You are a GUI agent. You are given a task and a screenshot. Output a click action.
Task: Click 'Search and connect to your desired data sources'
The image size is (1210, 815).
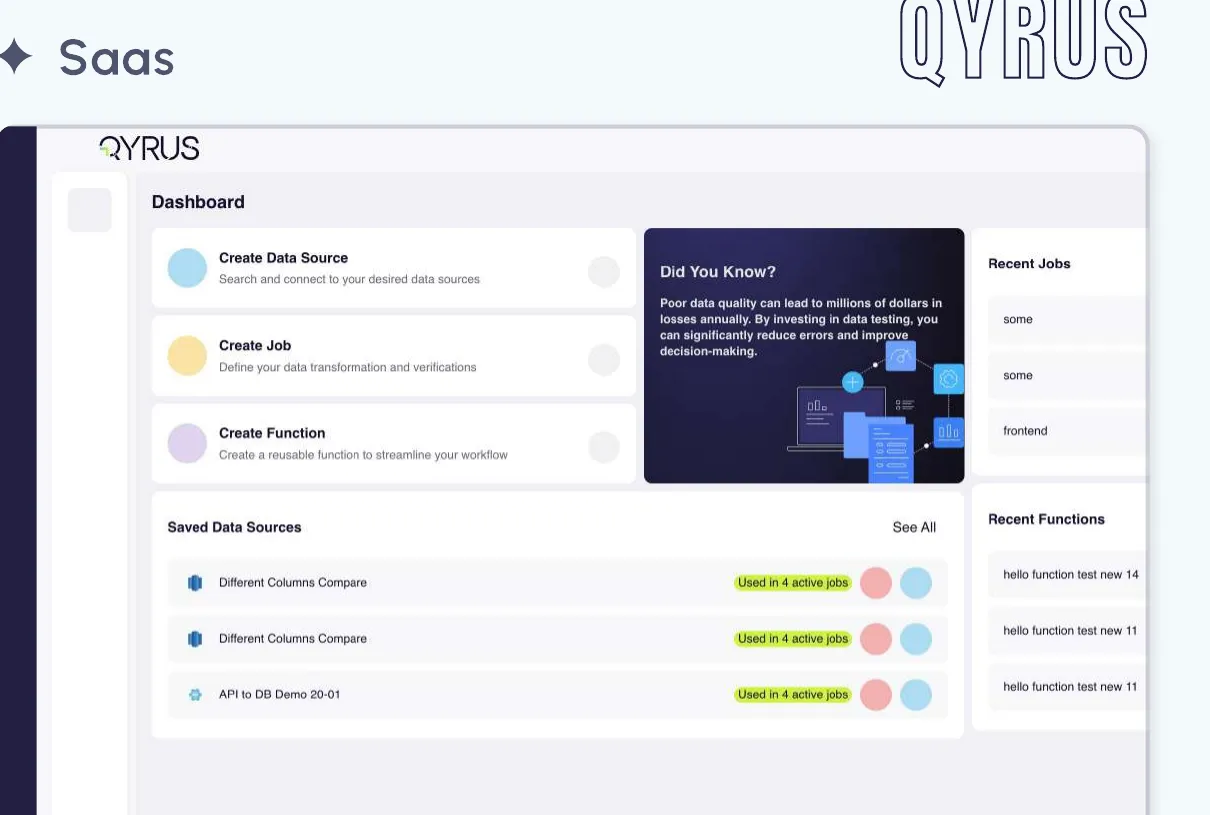pos(349,279)
